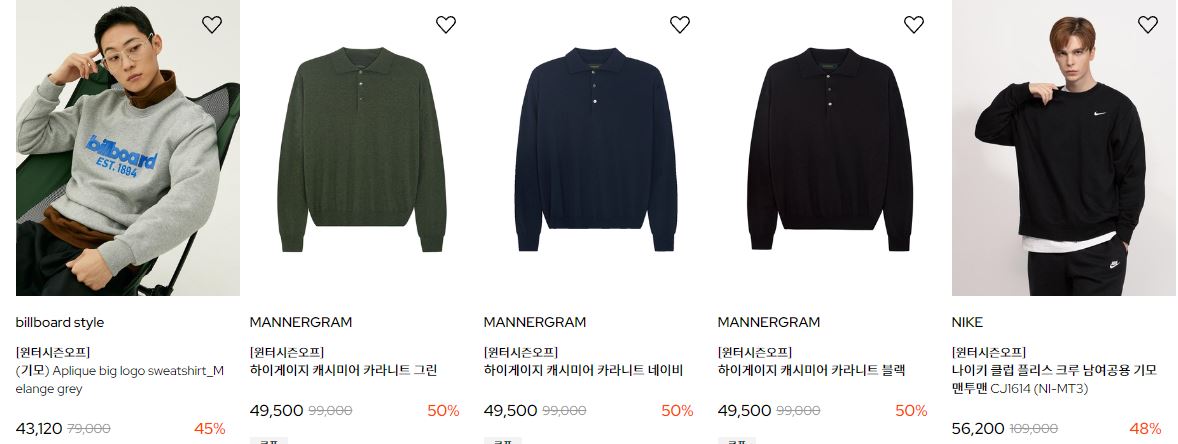Open 하이게이지 캐시미어 카라니트 그린 title
This screenshot has height=444, width=1178.
coord(343,370)
